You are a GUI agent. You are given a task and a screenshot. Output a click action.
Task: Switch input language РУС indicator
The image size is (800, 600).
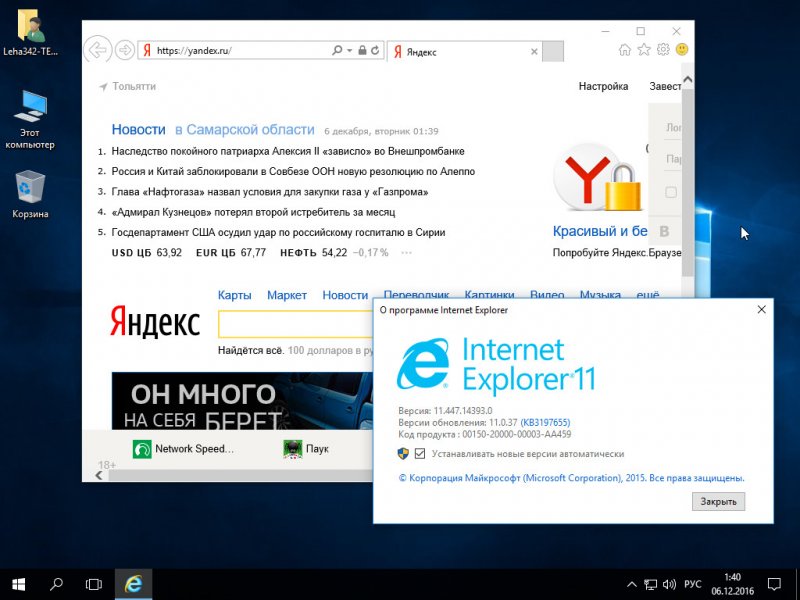(x=692, y=584)
